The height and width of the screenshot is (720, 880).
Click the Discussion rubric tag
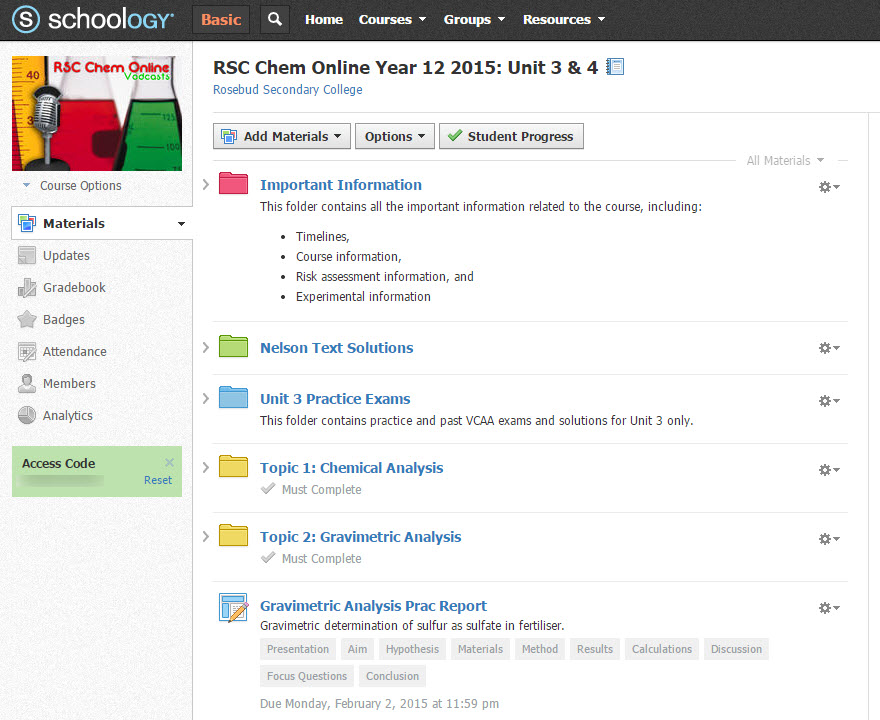(x=736, y=649)
